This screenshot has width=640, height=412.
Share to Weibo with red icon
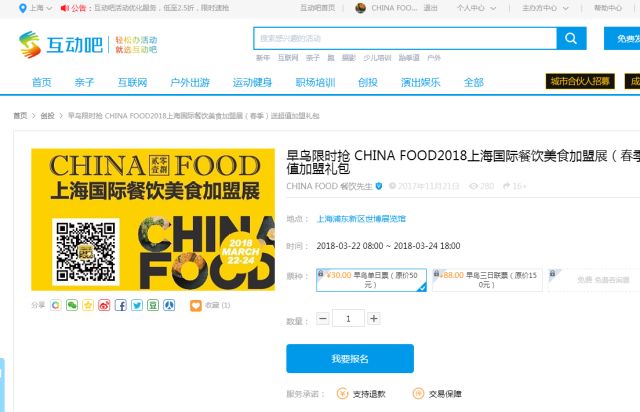(x=104, y=305)
